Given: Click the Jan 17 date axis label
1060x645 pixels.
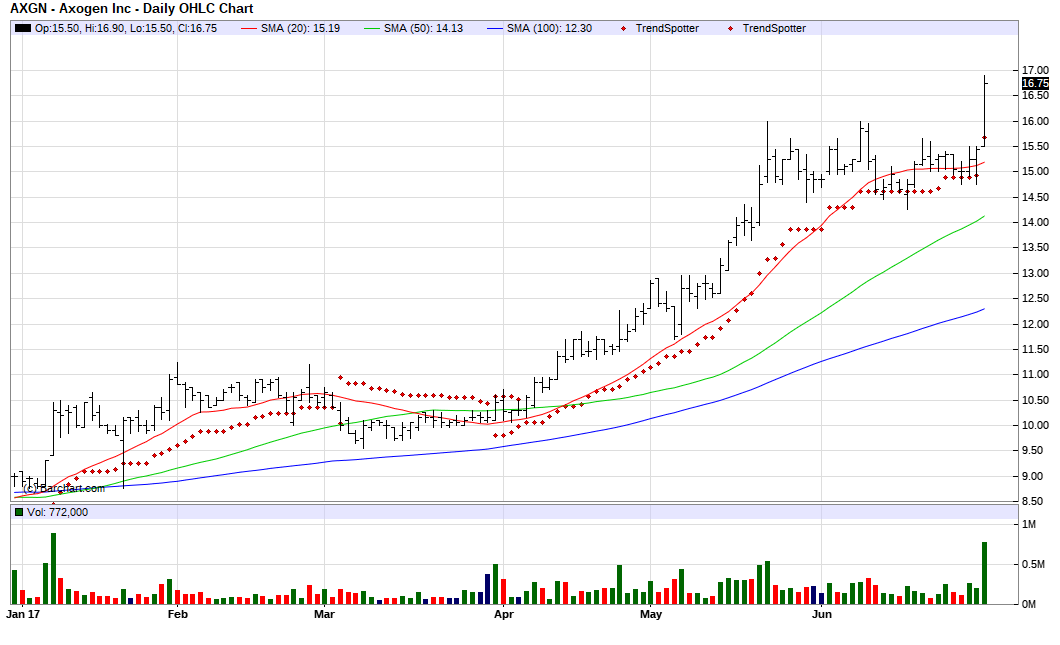Looking at the screenshot, I should click(23, 615).
